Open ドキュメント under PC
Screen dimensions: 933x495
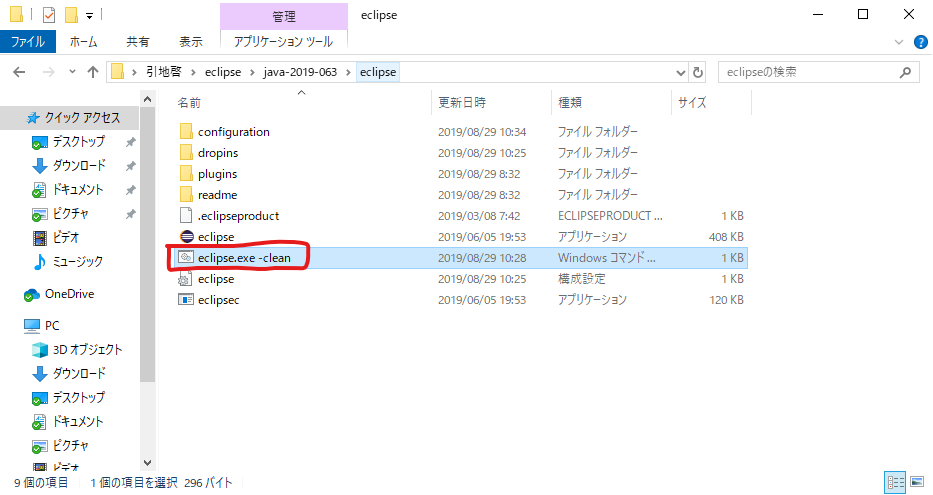click(x=78, y=422)
